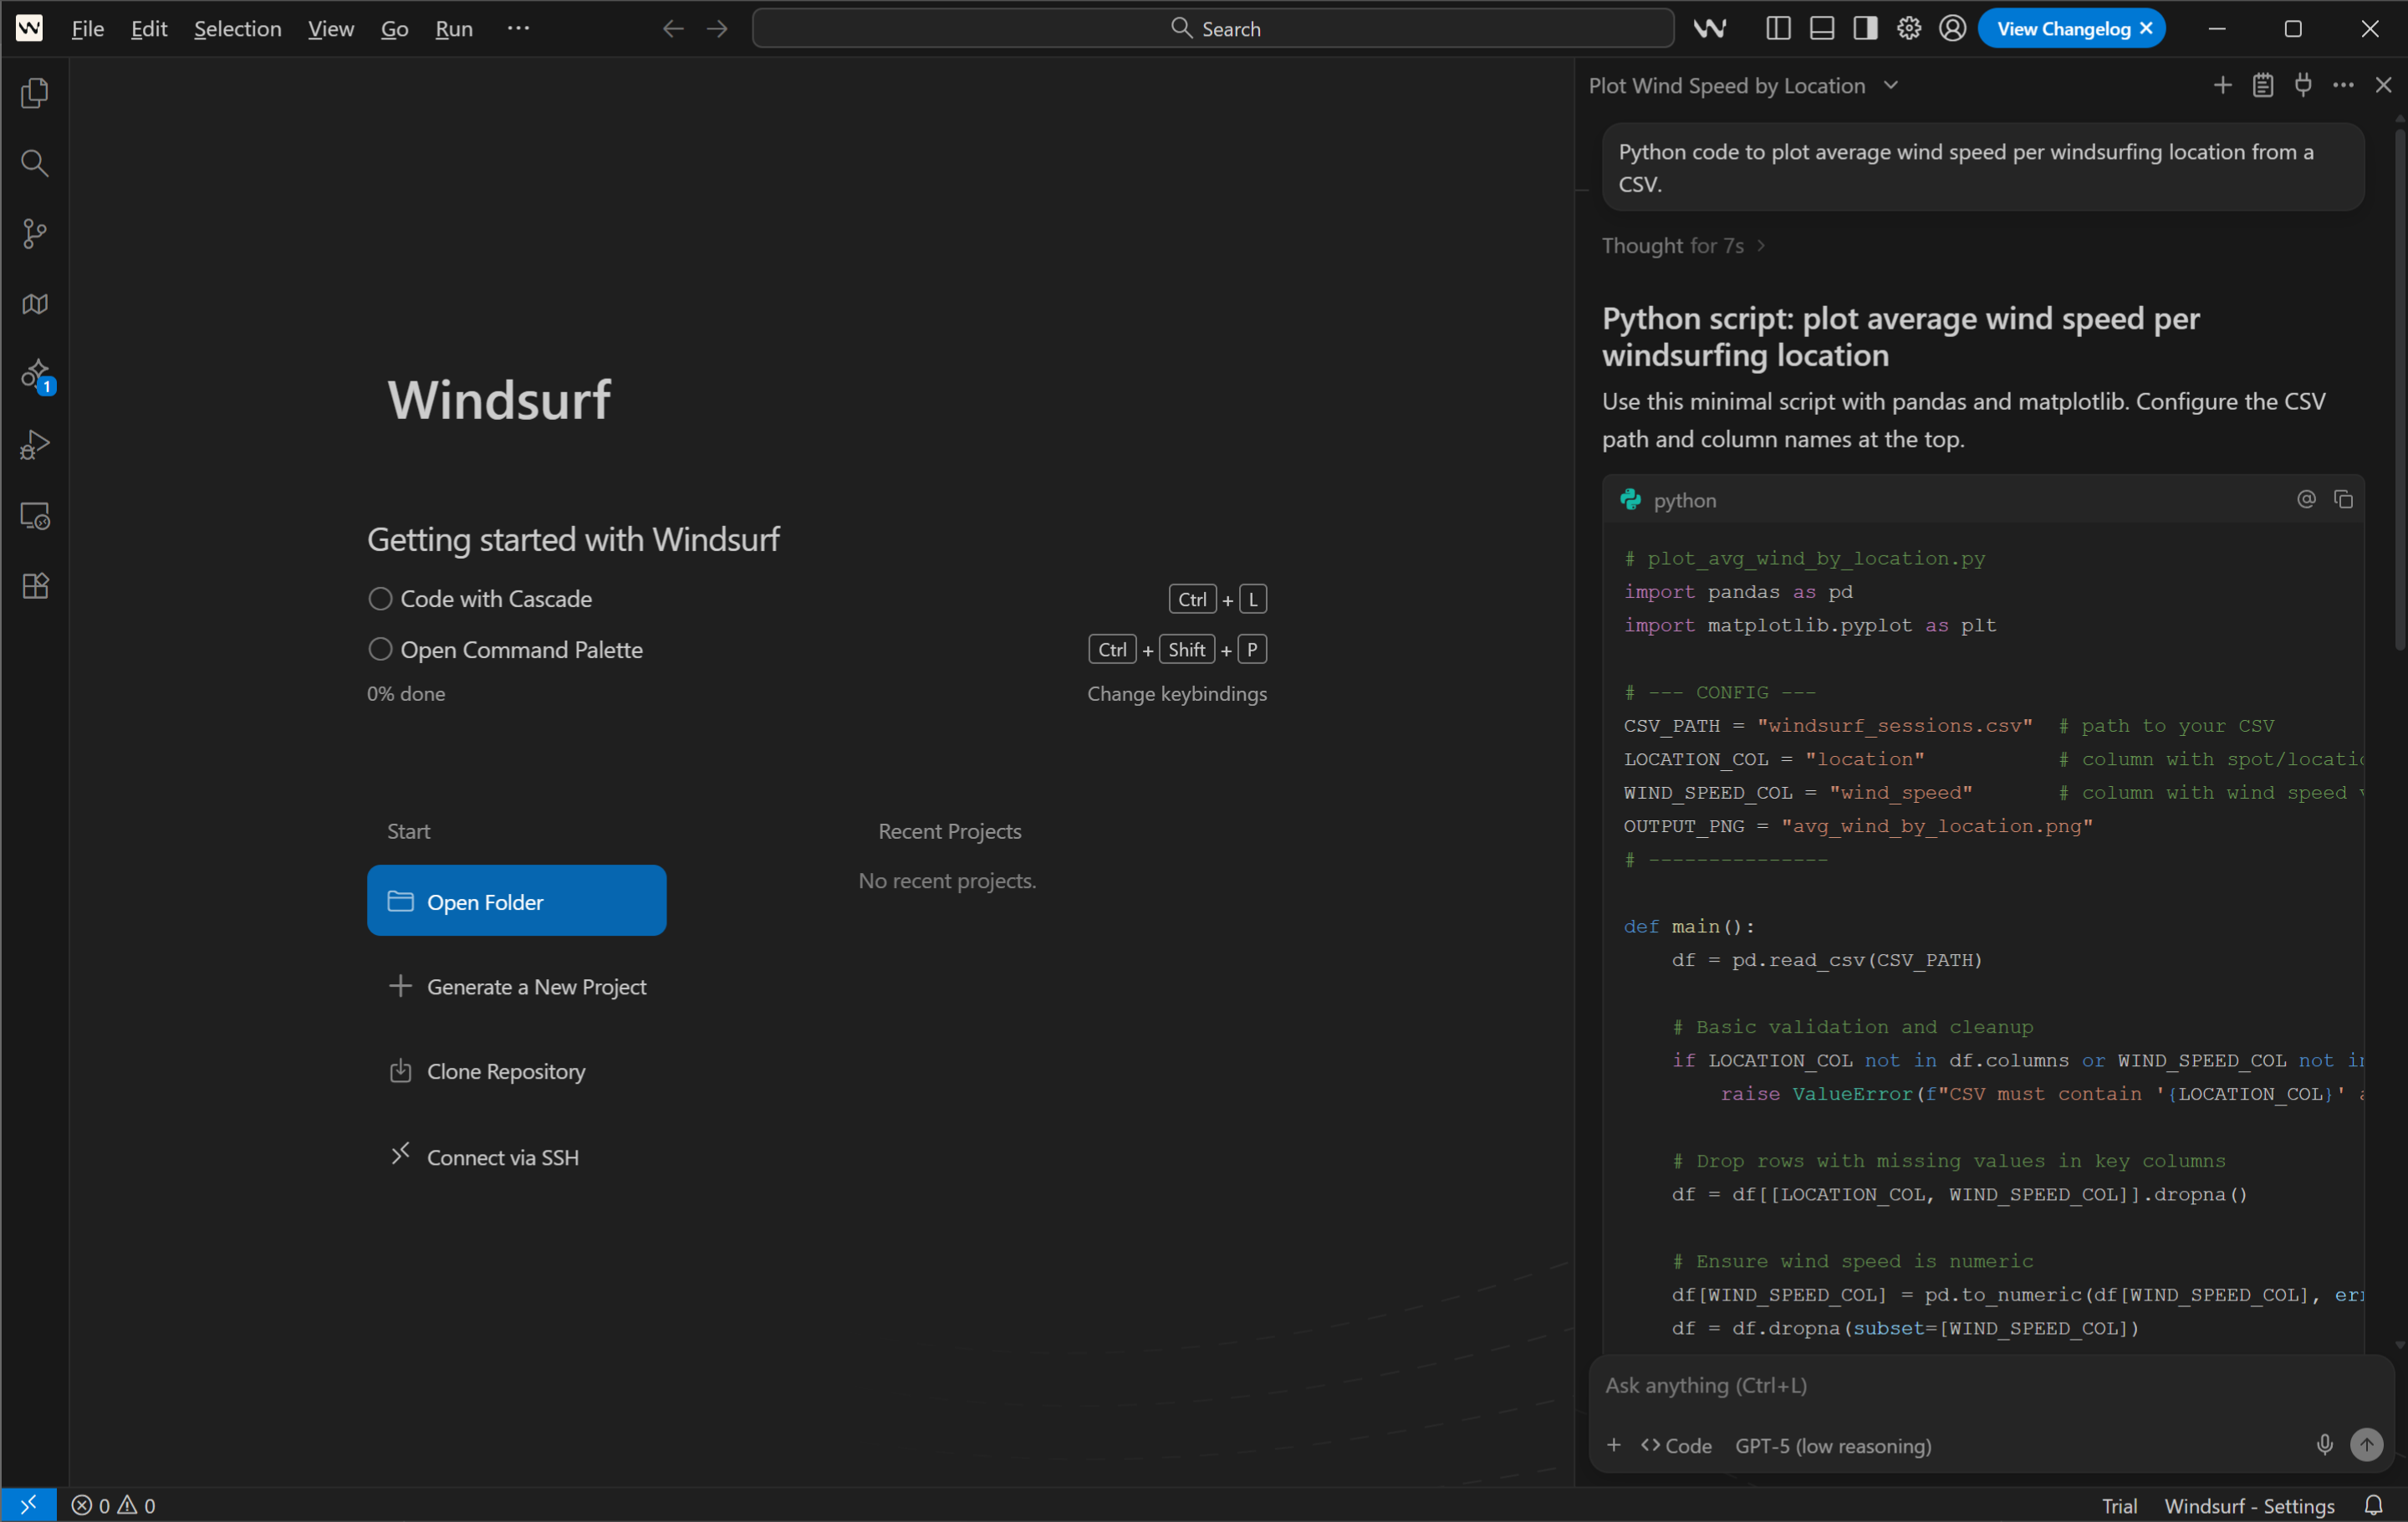Open the MCP plug icon in Cascade

(2303, 85)
